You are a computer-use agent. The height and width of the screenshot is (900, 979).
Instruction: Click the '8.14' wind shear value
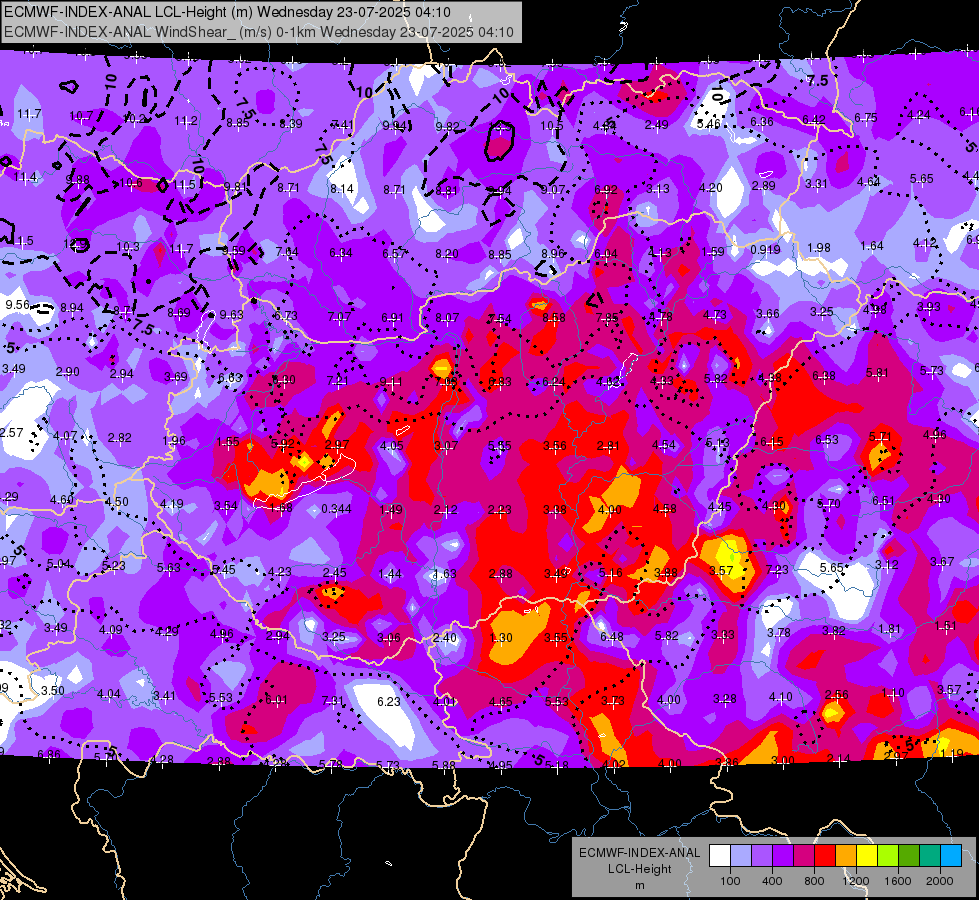[x=342, y=189]
